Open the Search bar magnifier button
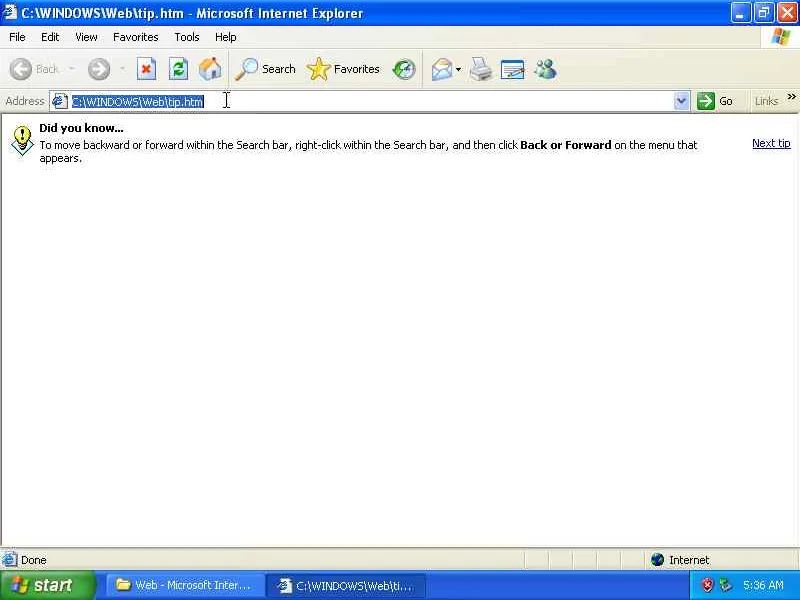 coord(265,69)
